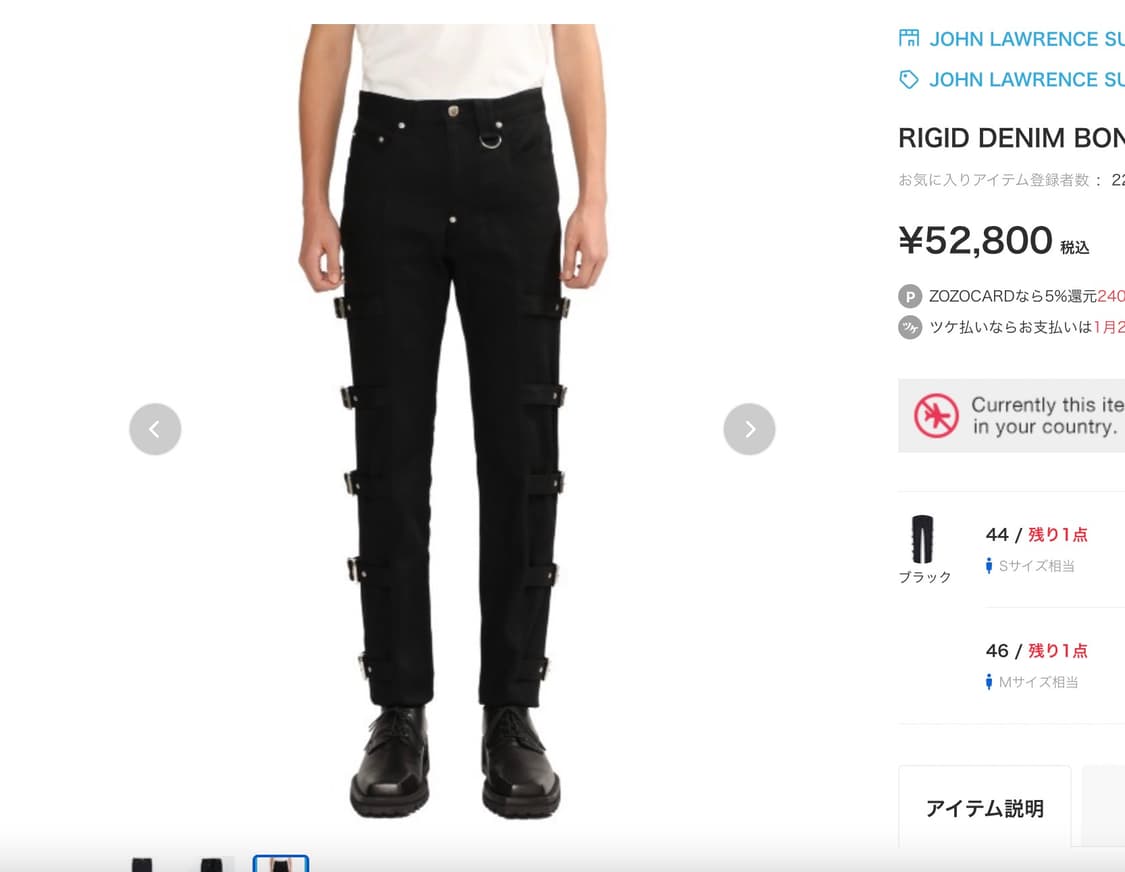The image size is (1125, 872).
Task: Select the second bottom gallery thumbnail
Action: click(211, 863)
